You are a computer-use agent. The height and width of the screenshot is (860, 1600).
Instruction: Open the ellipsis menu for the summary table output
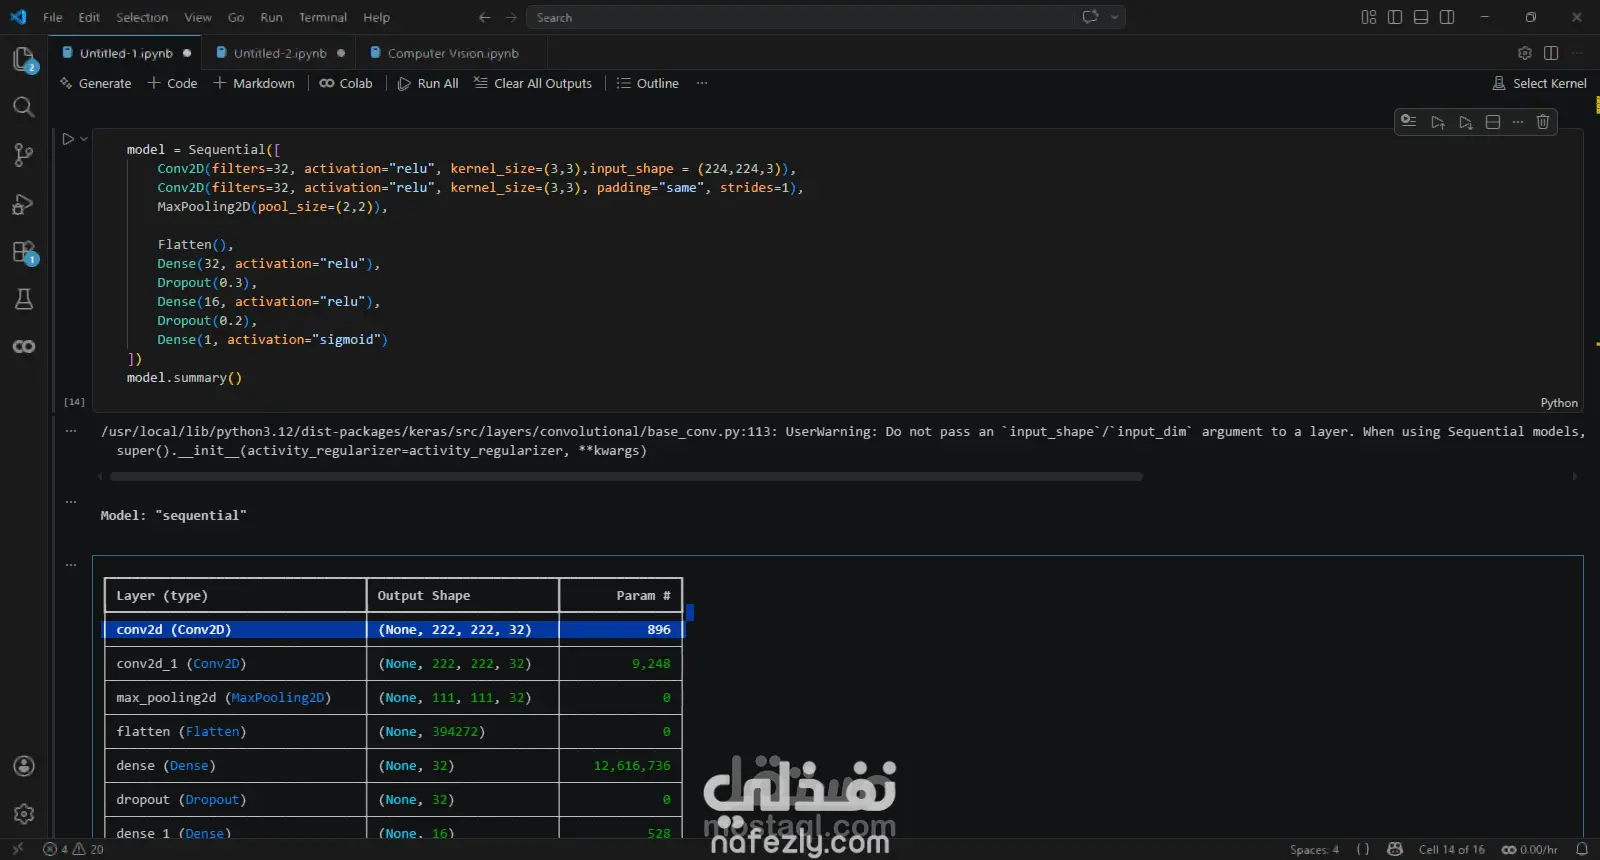point(71,565)
